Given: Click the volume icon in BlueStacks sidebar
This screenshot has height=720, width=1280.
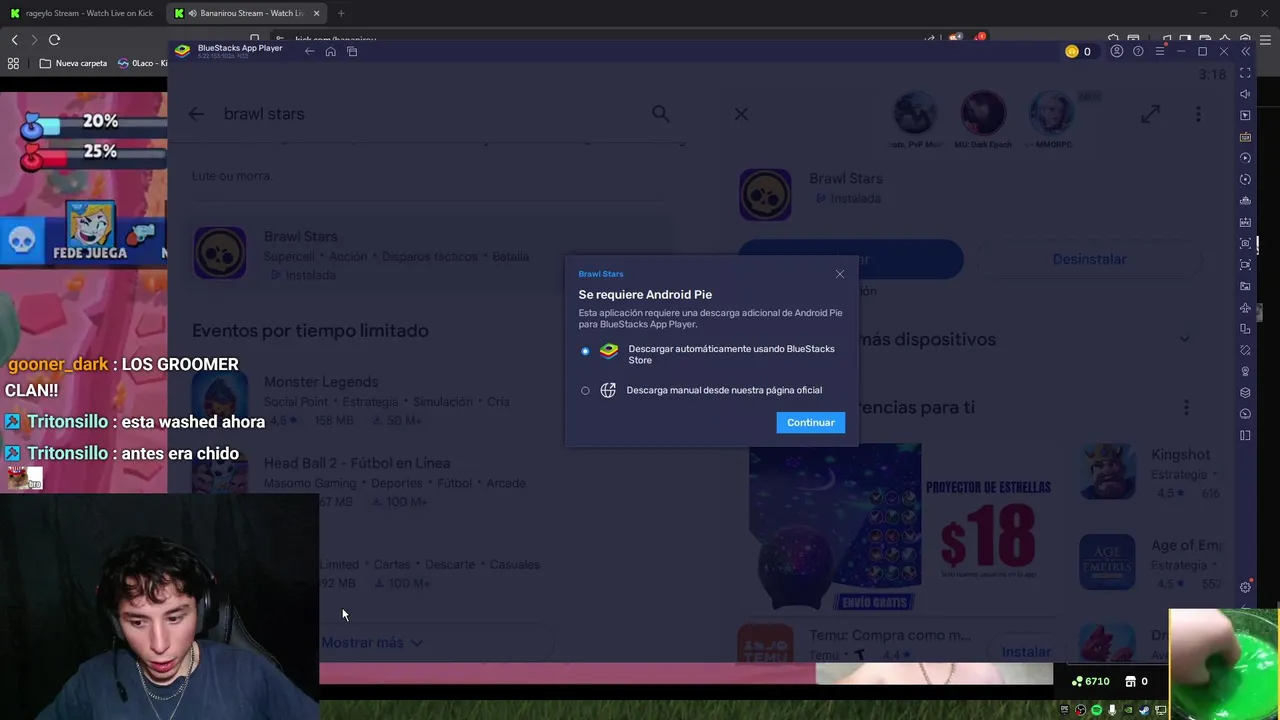Looking at the screenshot, I should pos(1245,94).
